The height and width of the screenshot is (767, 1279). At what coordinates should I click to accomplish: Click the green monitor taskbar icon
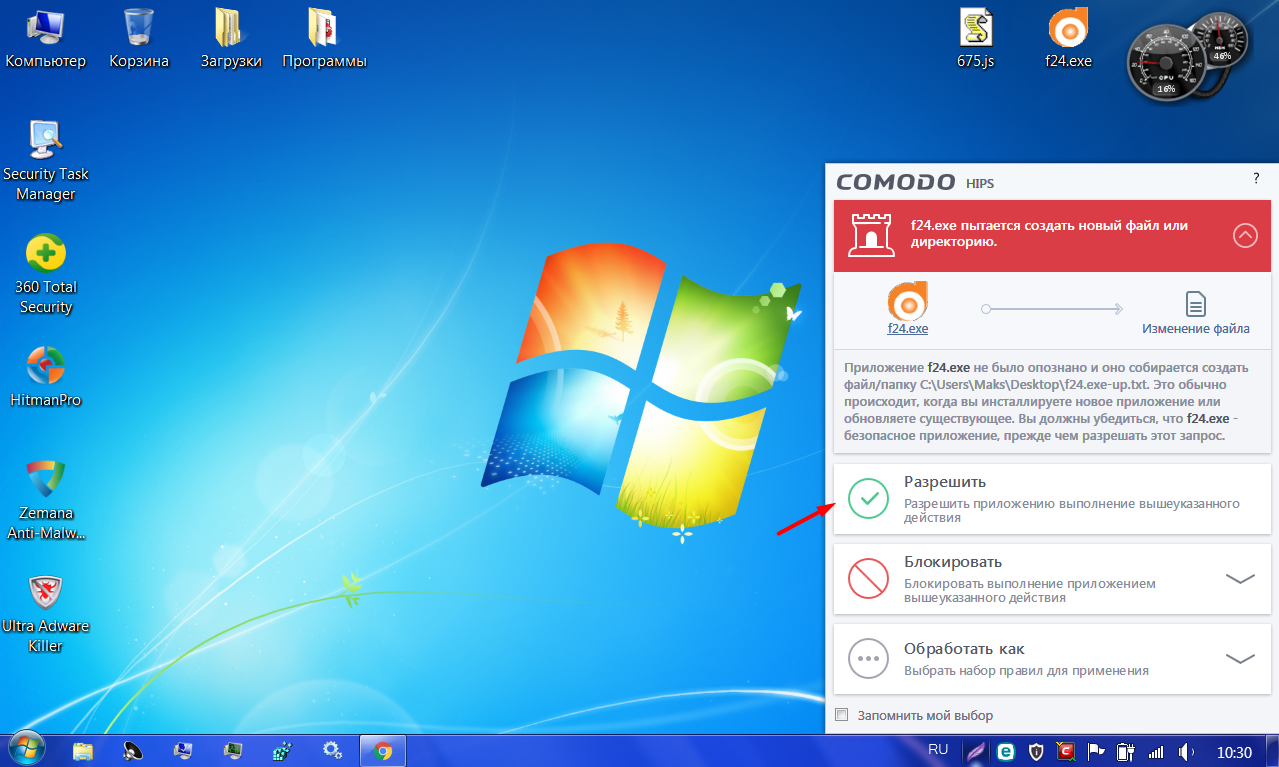(x=232, y=750)
